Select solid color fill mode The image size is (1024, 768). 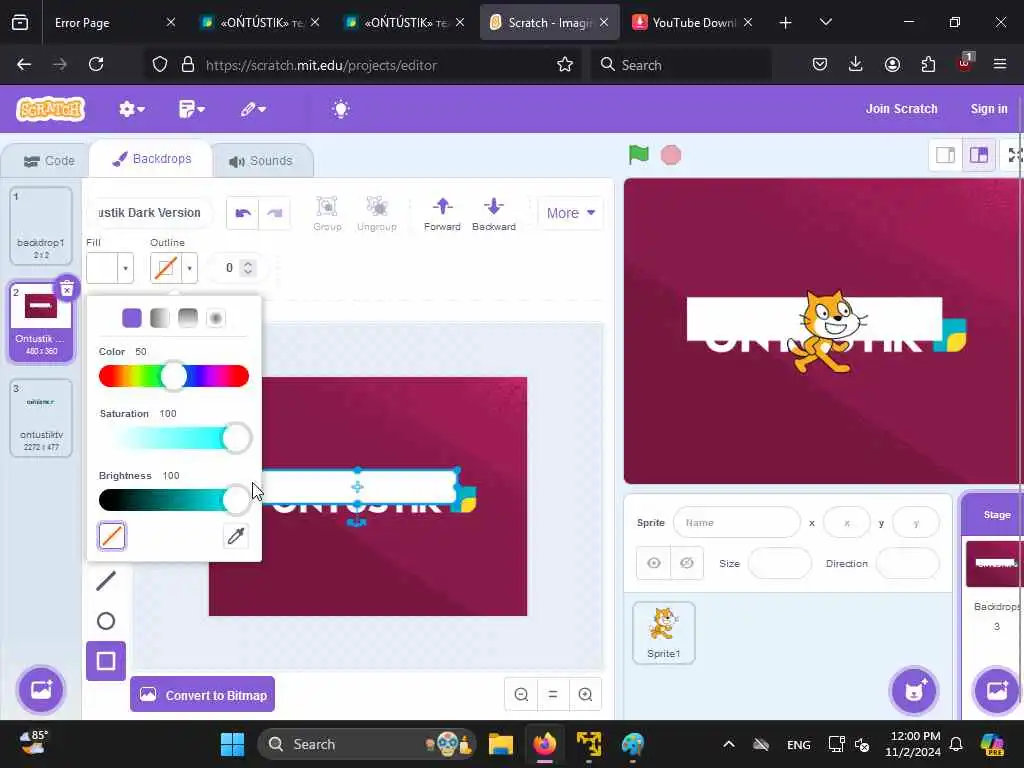[132, 318]
